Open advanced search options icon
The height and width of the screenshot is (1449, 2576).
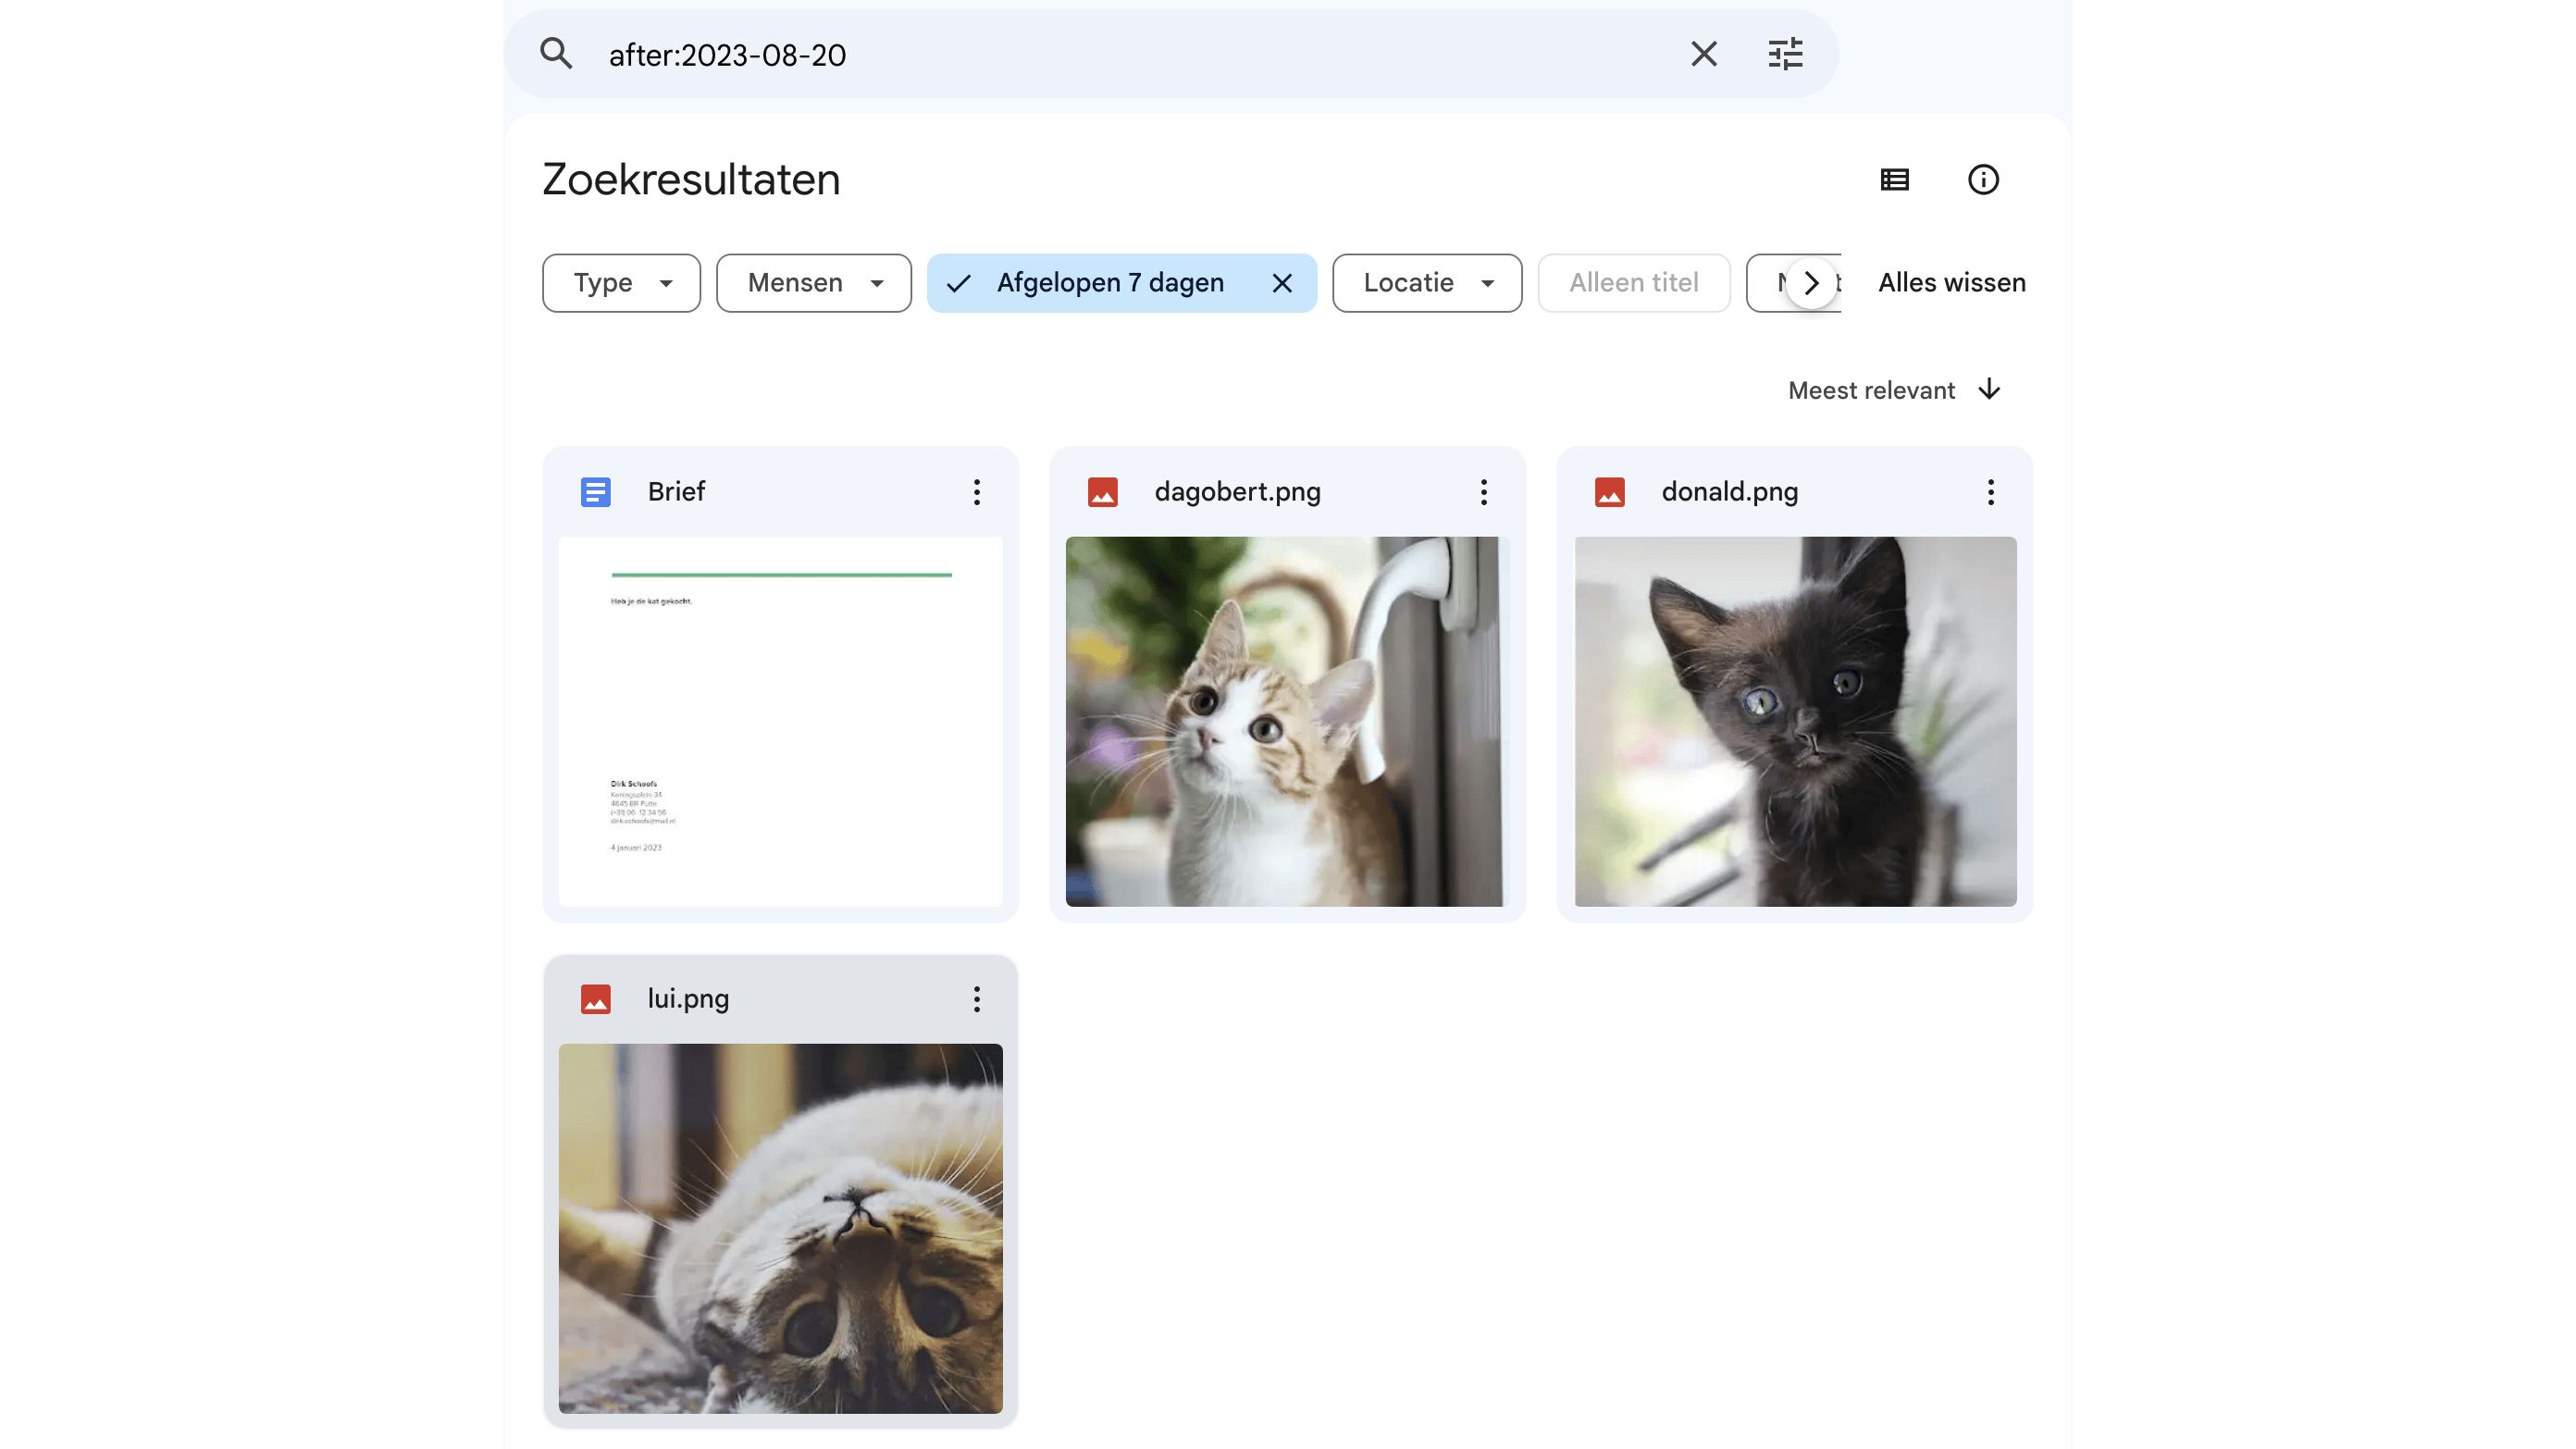coord(1785,54)
